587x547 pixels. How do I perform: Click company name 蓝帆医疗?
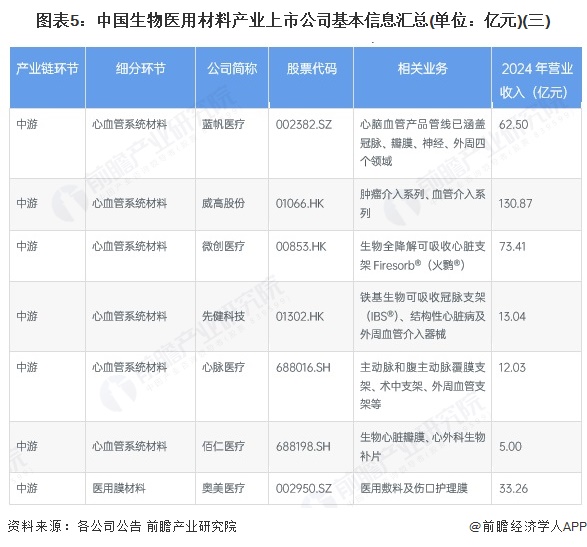coord(223,124)
